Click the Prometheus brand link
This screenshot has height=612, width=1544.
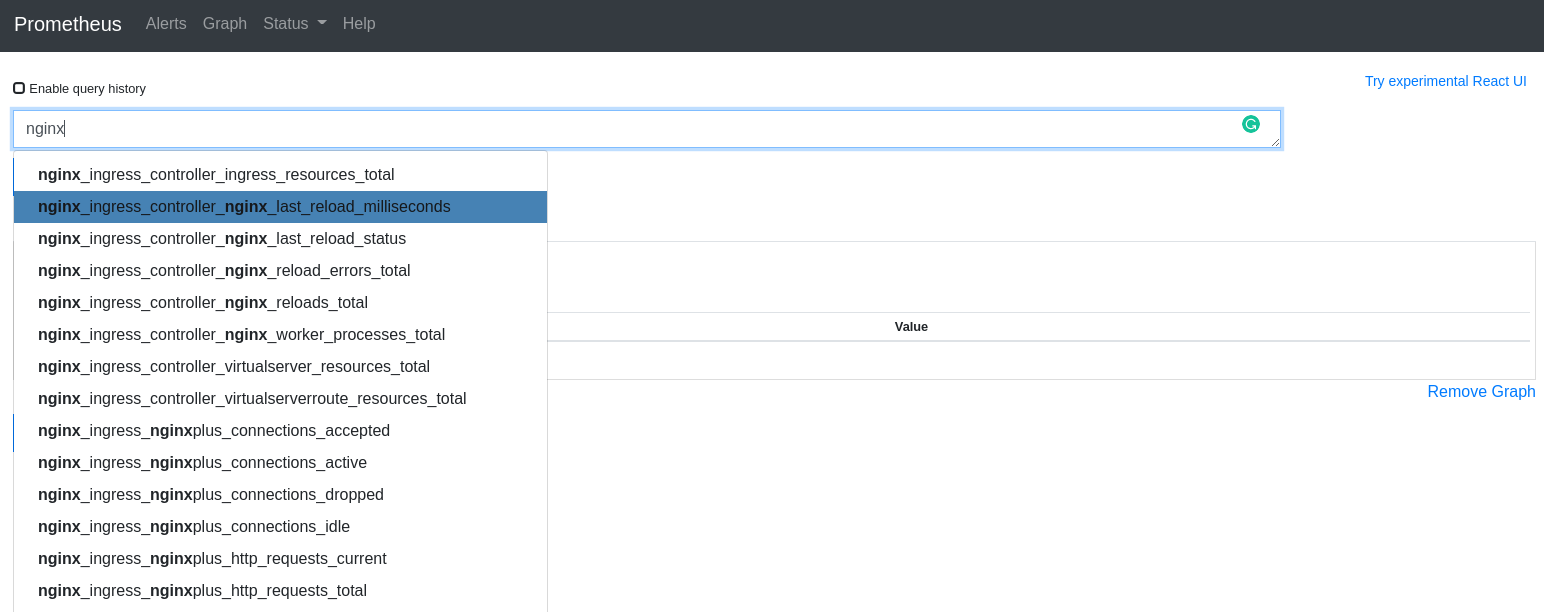[68, 24]
